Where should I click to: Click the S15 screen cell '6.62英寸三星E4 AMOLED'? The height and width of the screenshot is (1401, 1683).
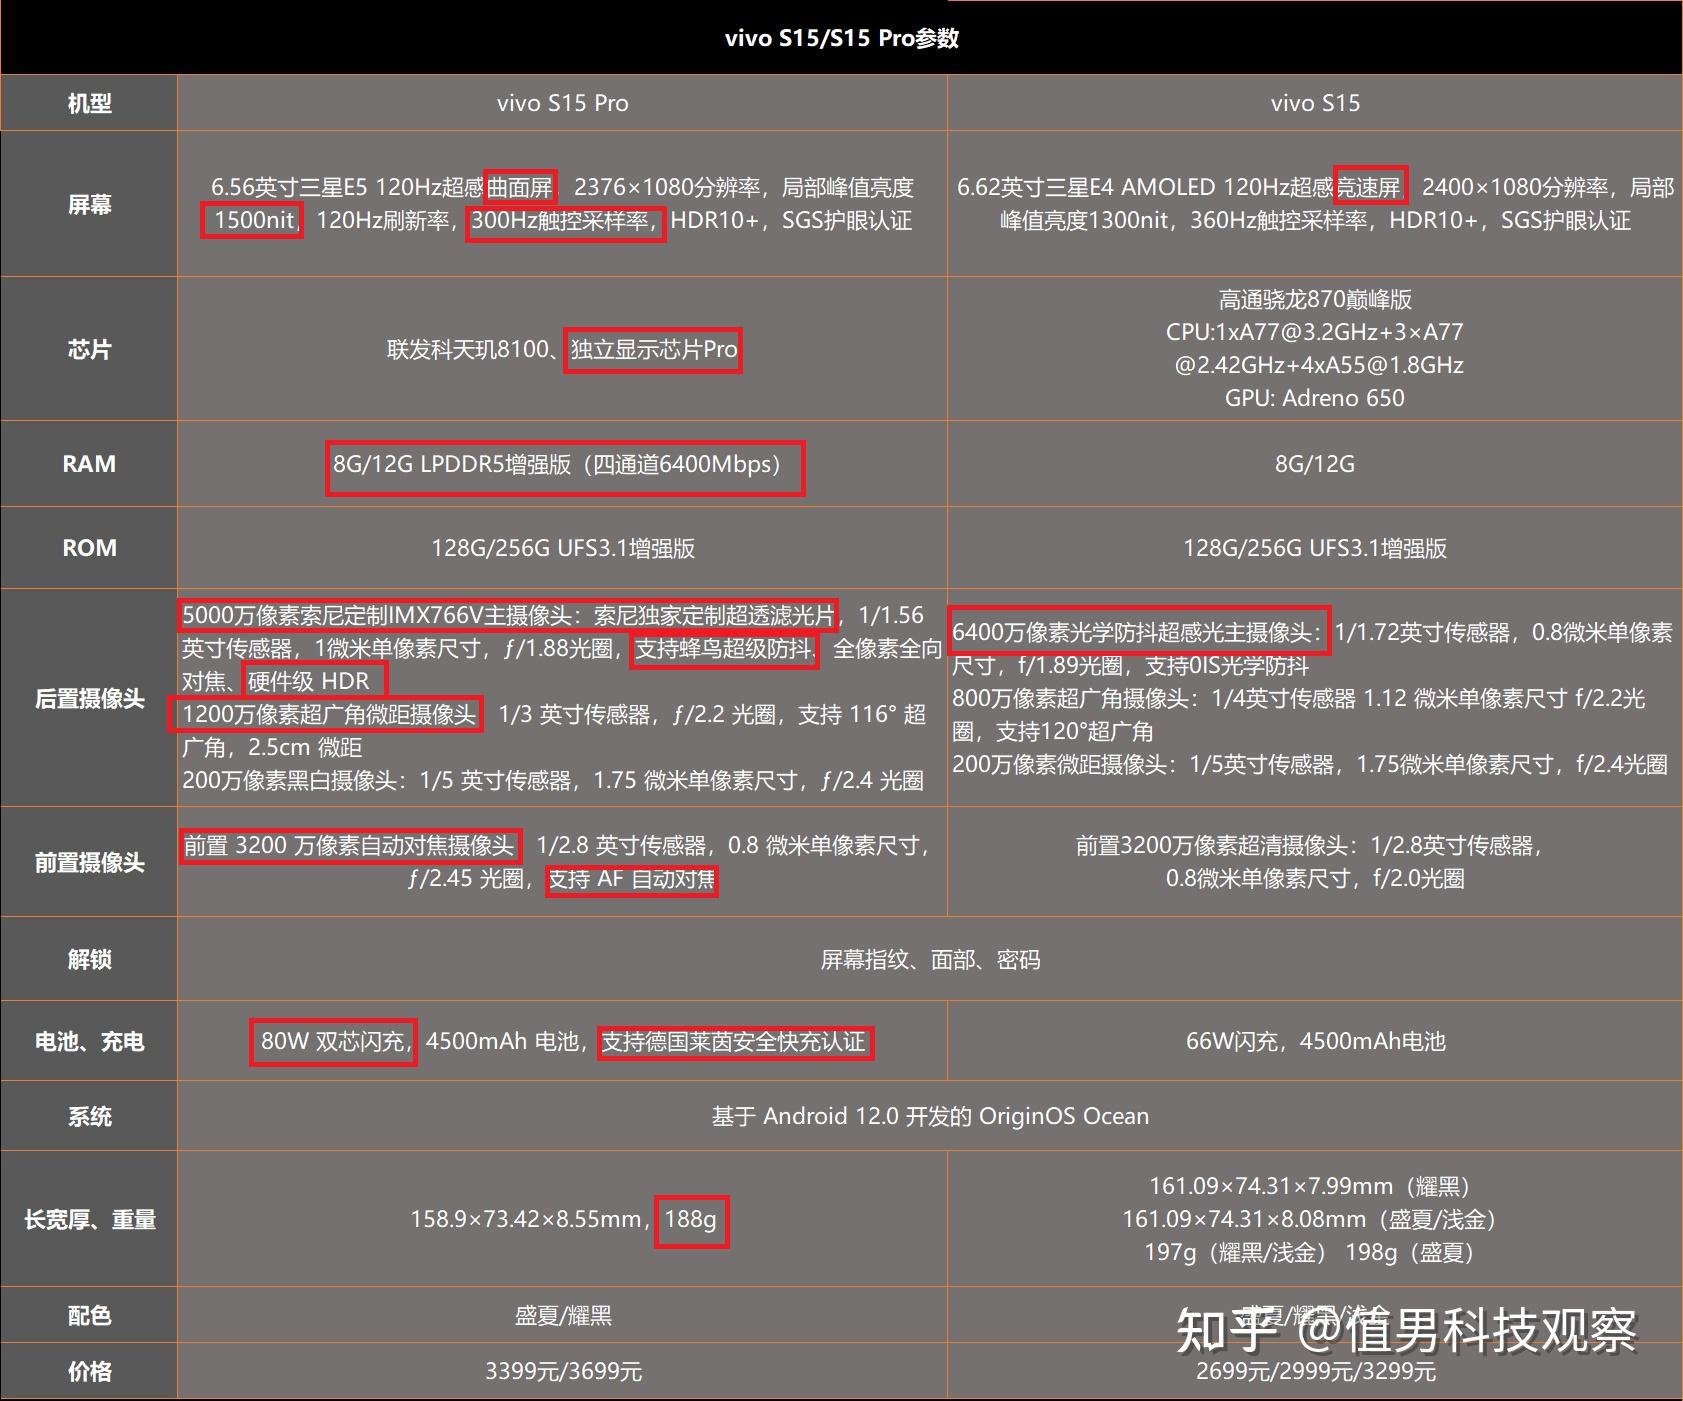tap(1315, 204)
